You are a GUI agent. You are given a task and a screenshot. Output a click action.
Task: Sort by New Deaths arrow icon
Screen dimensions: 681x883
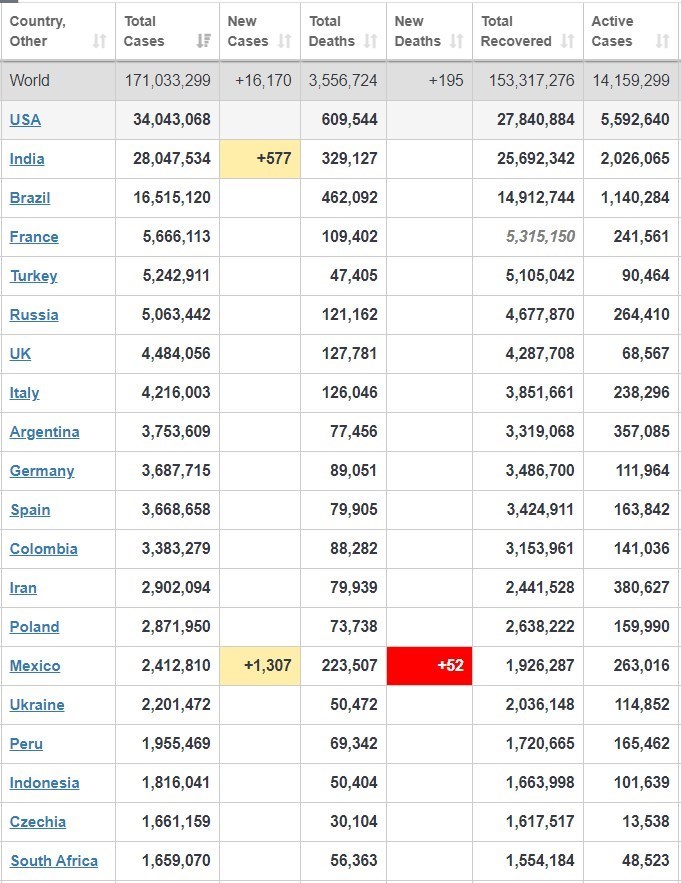tap(457, 41)
